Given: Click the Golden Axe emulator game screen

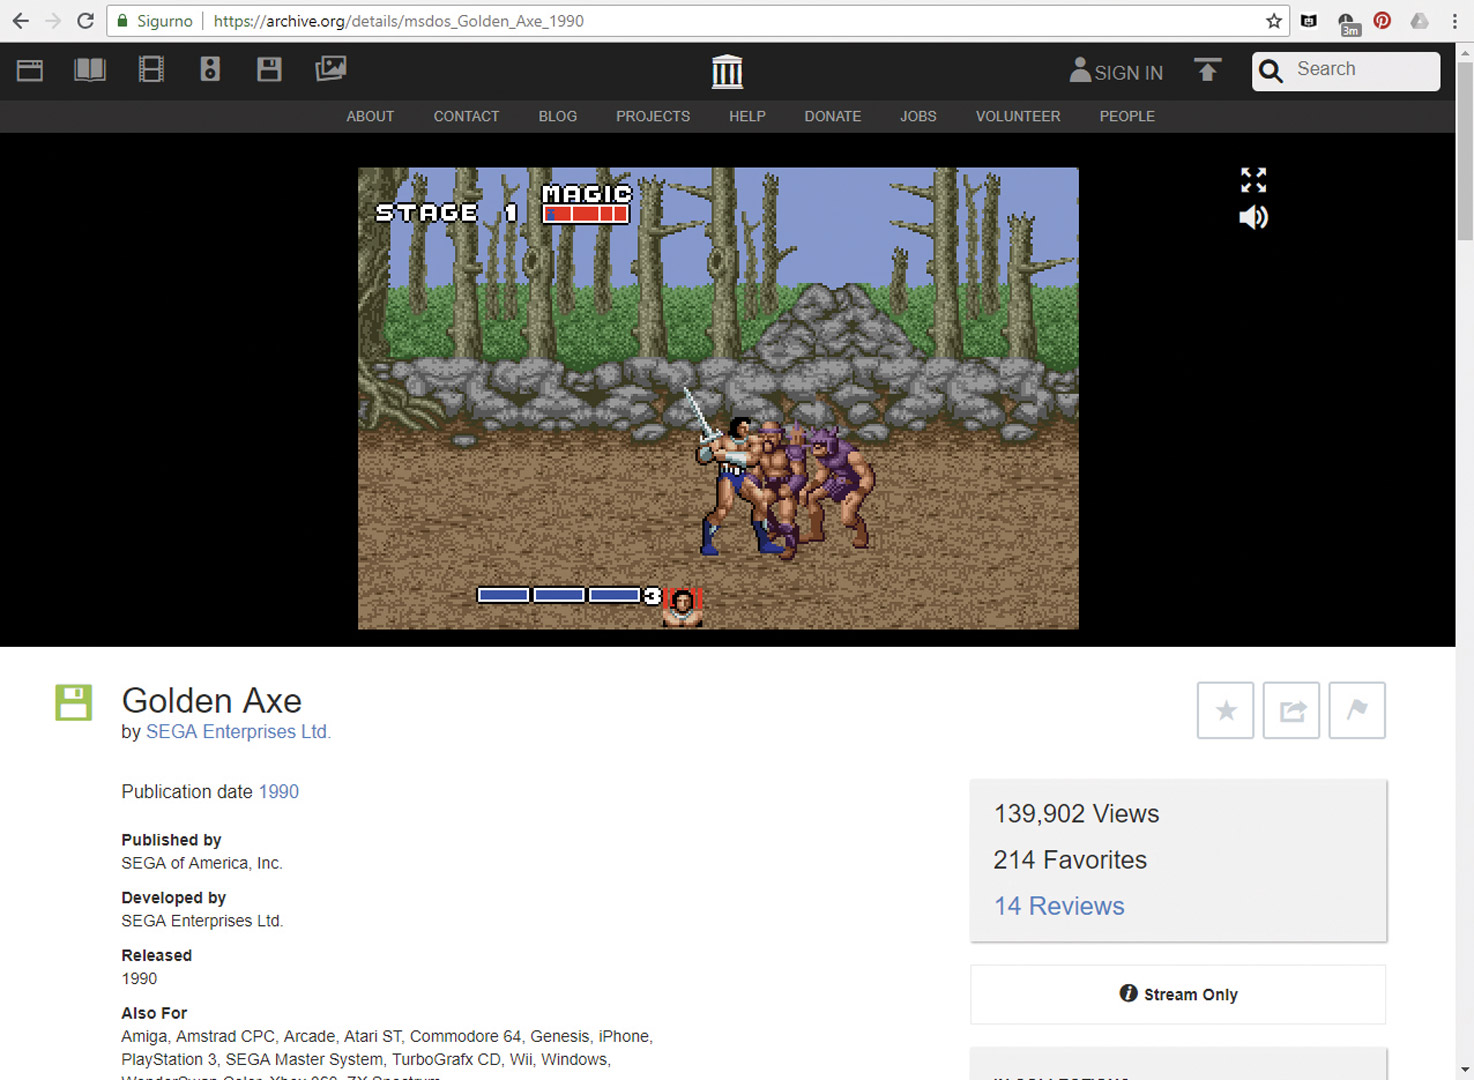Looking at the screenshot, I should click(x=718, y=398).
